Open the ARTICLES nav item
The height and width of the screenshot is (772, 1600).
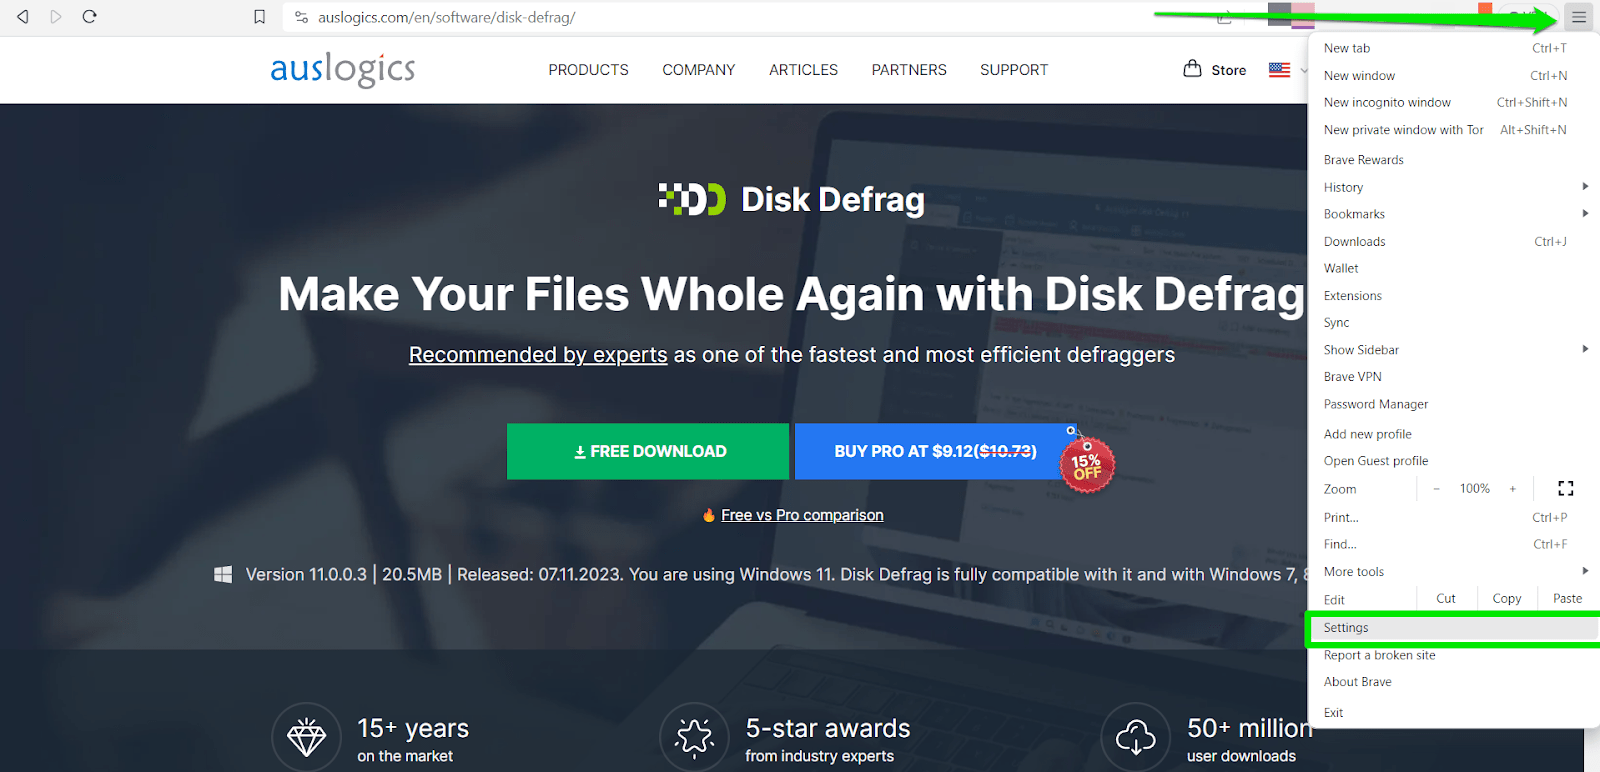pos(803,70)
